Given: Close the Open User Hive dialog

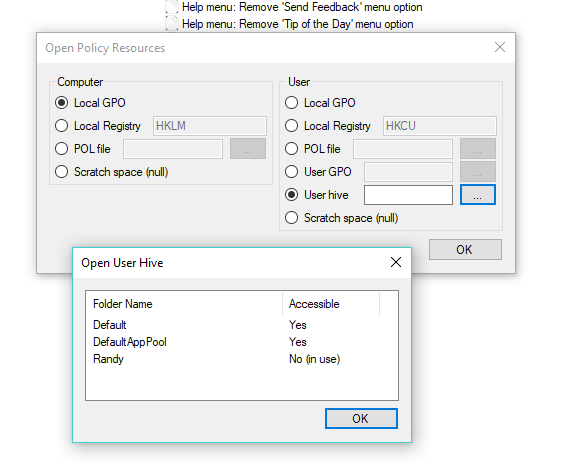Looking at the screenshot, I should [x=396, y=262].
